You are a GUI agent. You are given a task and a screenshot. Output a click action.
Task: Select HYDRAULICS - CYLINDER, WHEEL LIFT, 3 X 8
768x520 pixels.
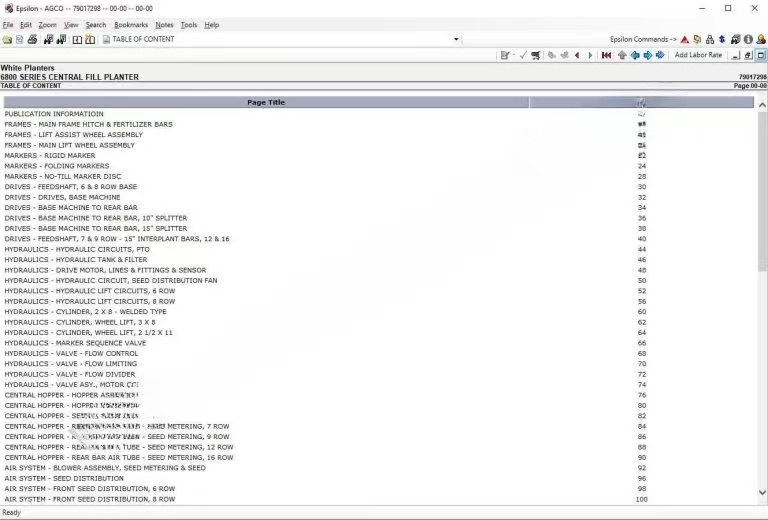pos(378,322)
